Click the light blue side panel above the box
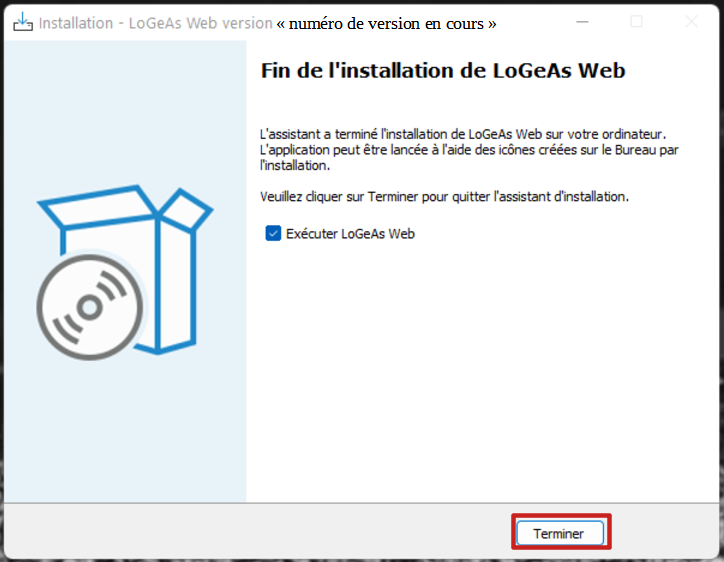The image size is (724, 562). pos(125,110)
